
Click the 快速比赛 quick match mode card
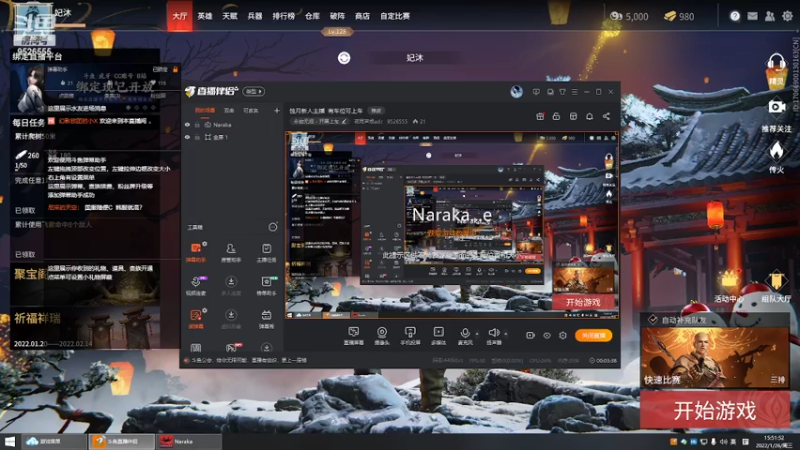(715, 357)
